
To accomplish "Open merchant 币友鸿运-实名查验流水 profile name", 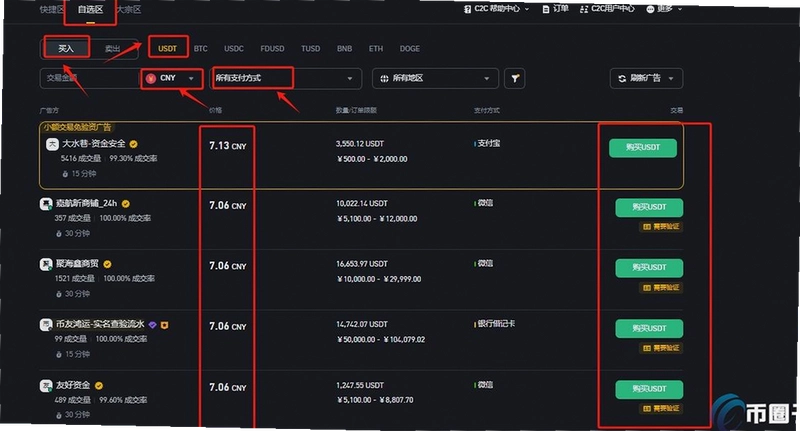I will point(100,324).
